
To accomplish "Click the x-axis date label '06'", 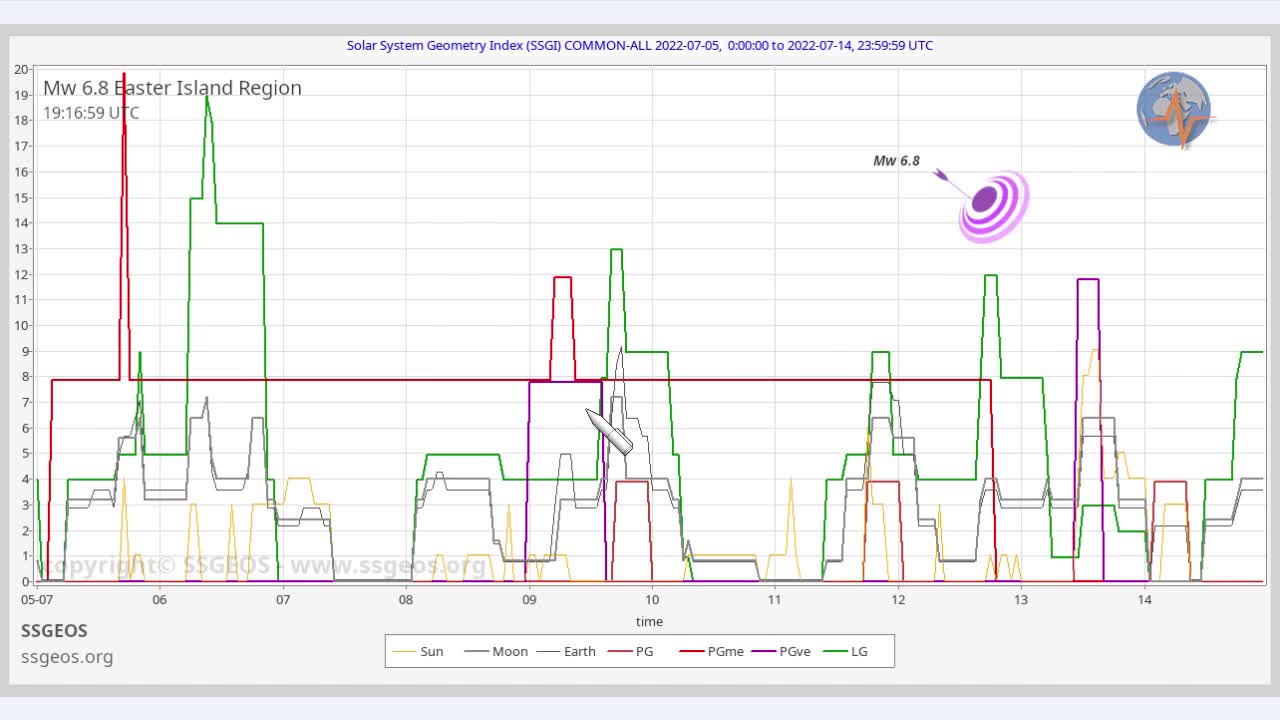I will point(160,599).
